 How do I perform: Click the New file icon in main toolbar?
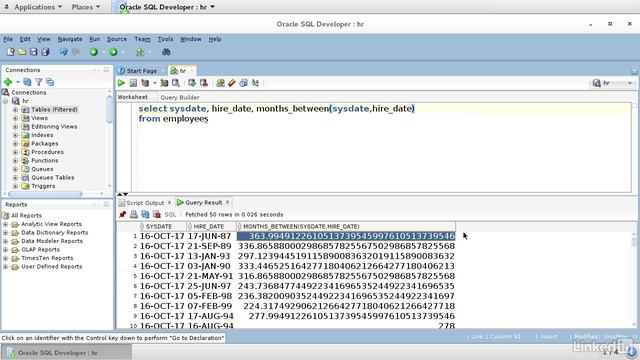click(x=11, y=52)
